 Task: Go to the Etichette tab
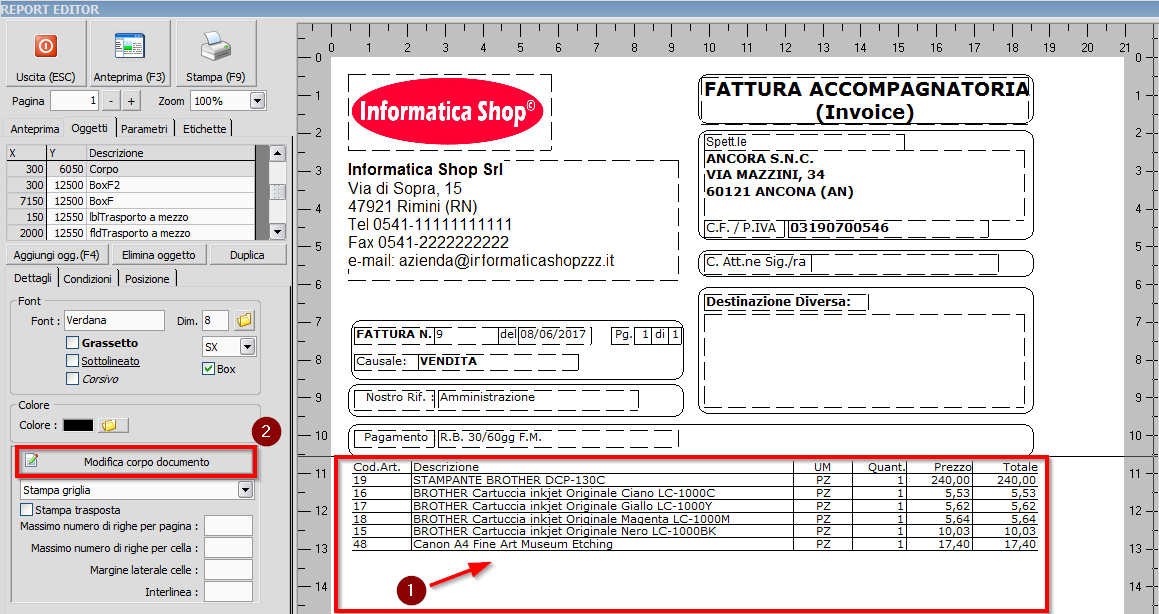[205, 129]
